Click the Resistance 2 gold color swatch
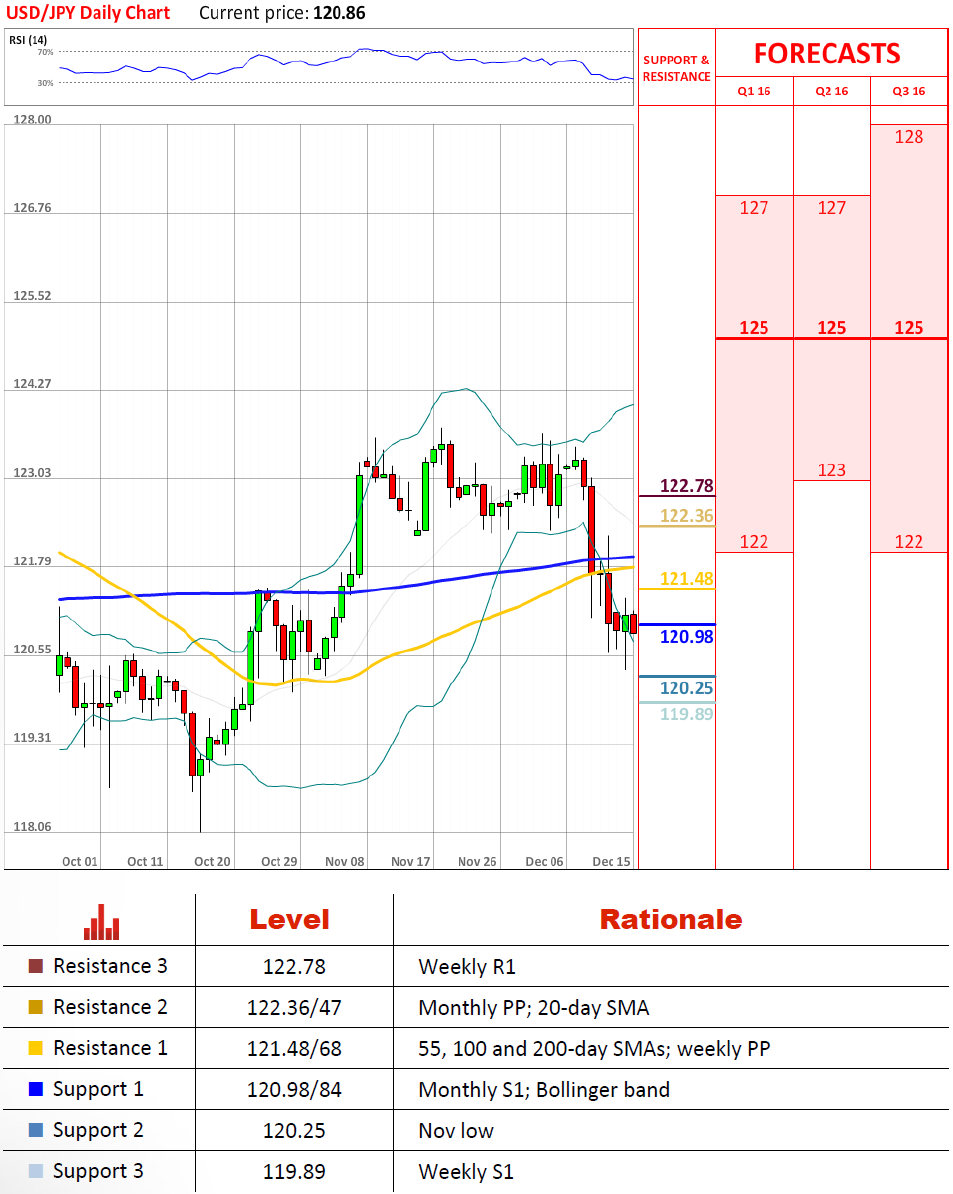 pyautogui.click(x=36, y=1007)
